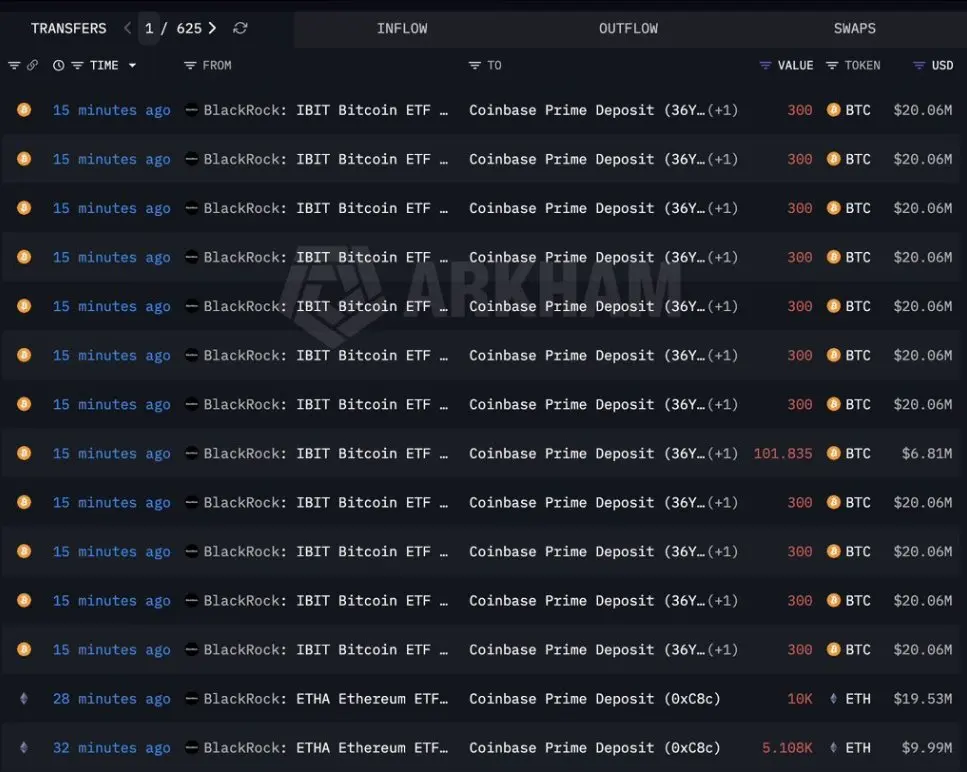The image size is (967, 772).
Task: Click the TO column header
Action: [494, 65]
